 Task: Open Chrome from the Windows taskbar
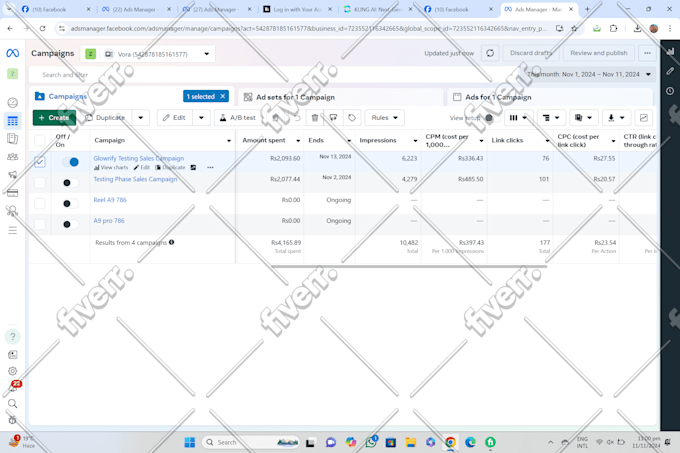click(x=450, y=442)
